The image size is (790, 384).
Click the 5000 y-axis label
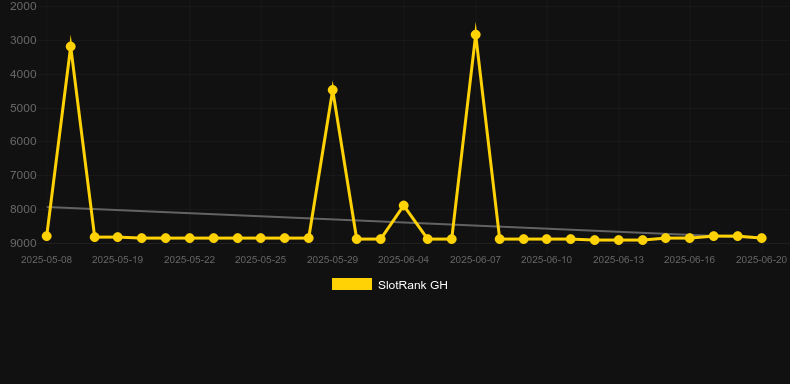23,108
